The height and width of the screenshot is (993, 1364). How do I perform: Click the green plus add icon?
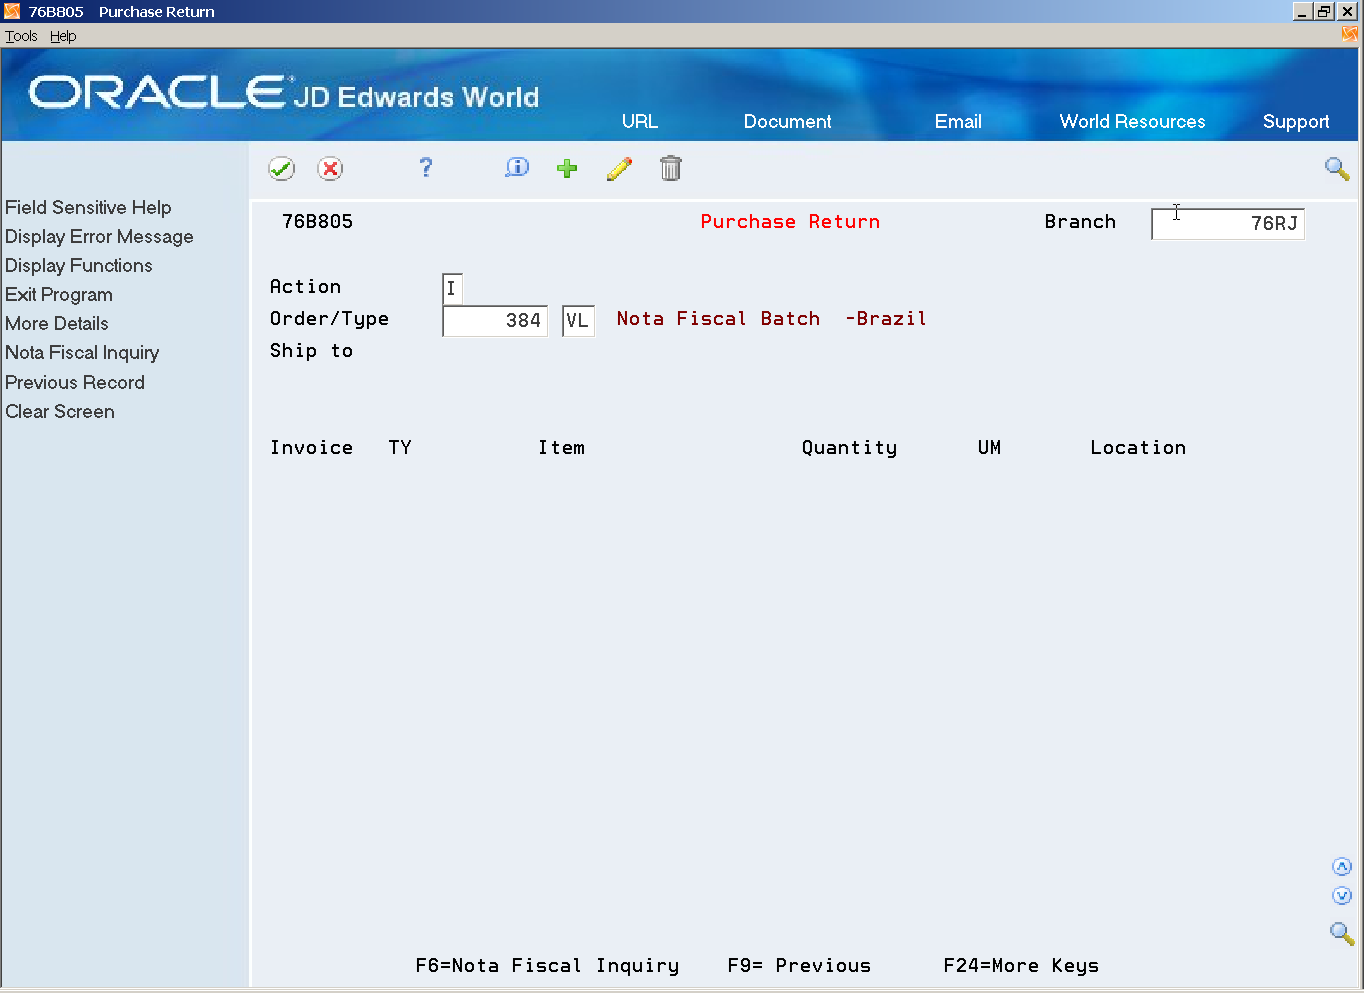click(567, 168)
